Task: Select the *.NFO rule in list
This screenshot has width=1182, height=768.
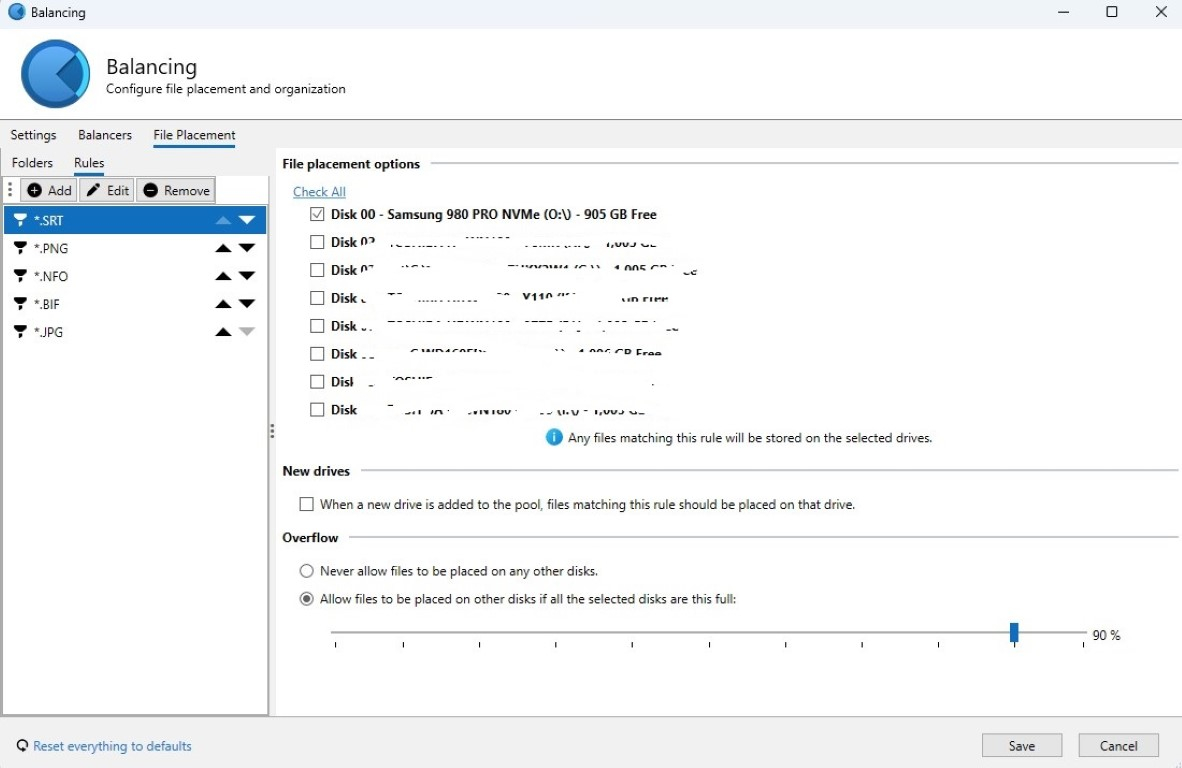Action: click(51, 276)
